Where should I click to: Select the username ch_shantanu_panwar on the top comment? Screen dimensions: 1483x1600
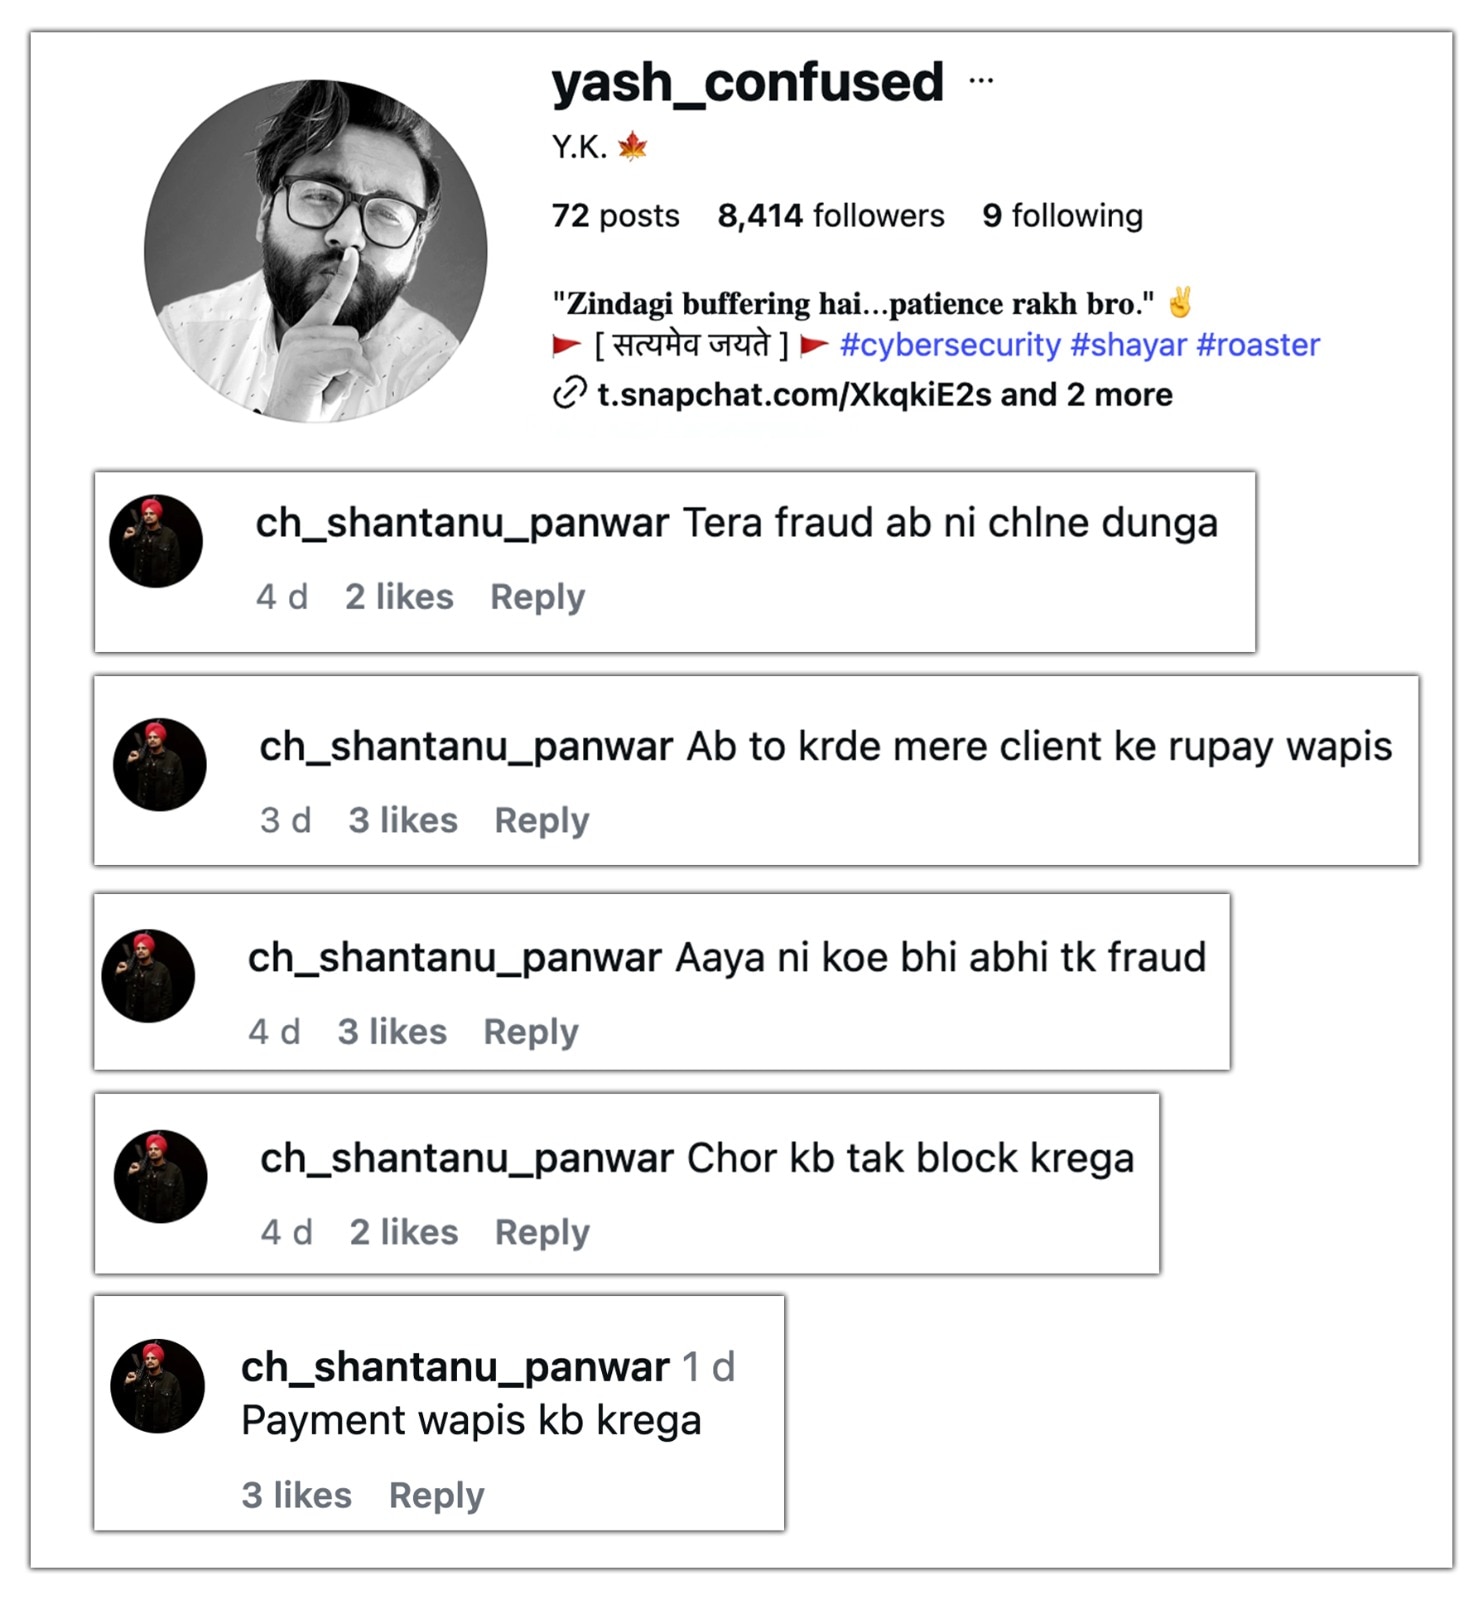pos(462,521)
